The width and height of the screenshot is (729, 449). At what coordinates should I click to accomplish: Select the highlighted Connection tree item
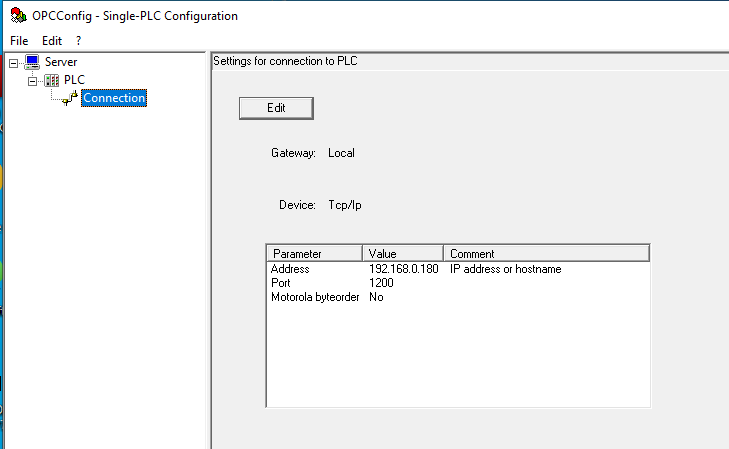[114, 98]
